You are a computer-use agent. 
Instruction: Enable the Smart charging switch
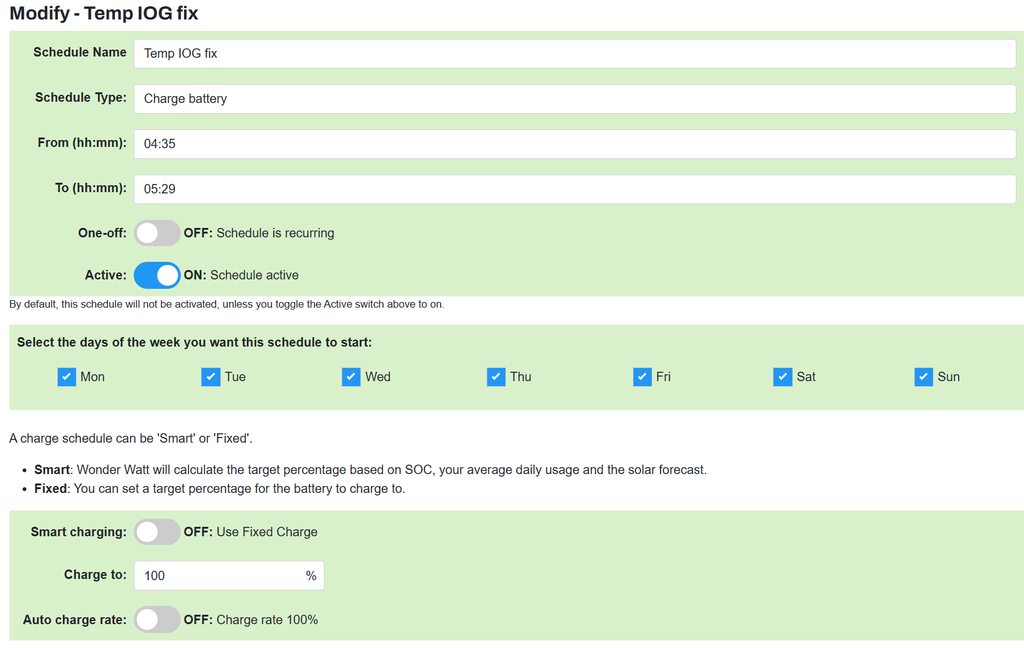(x=157, y=532)
